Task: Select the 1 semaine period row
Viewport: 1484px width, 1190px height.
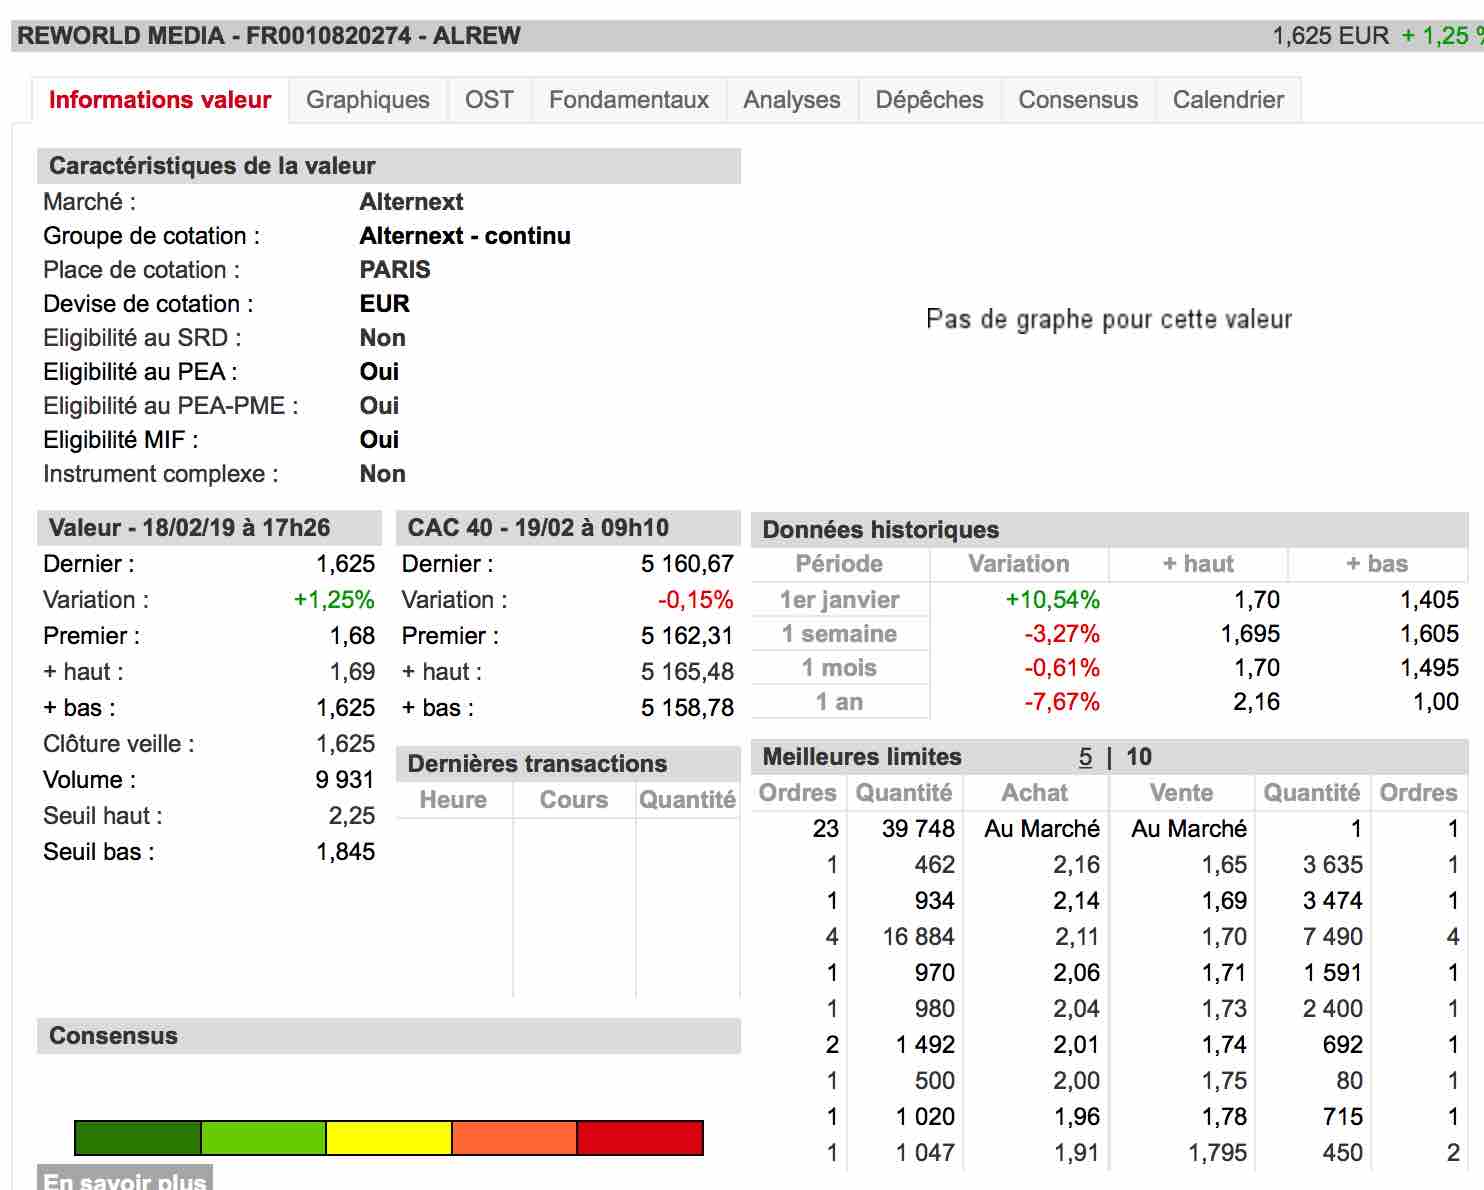Action: click(840, 634)
